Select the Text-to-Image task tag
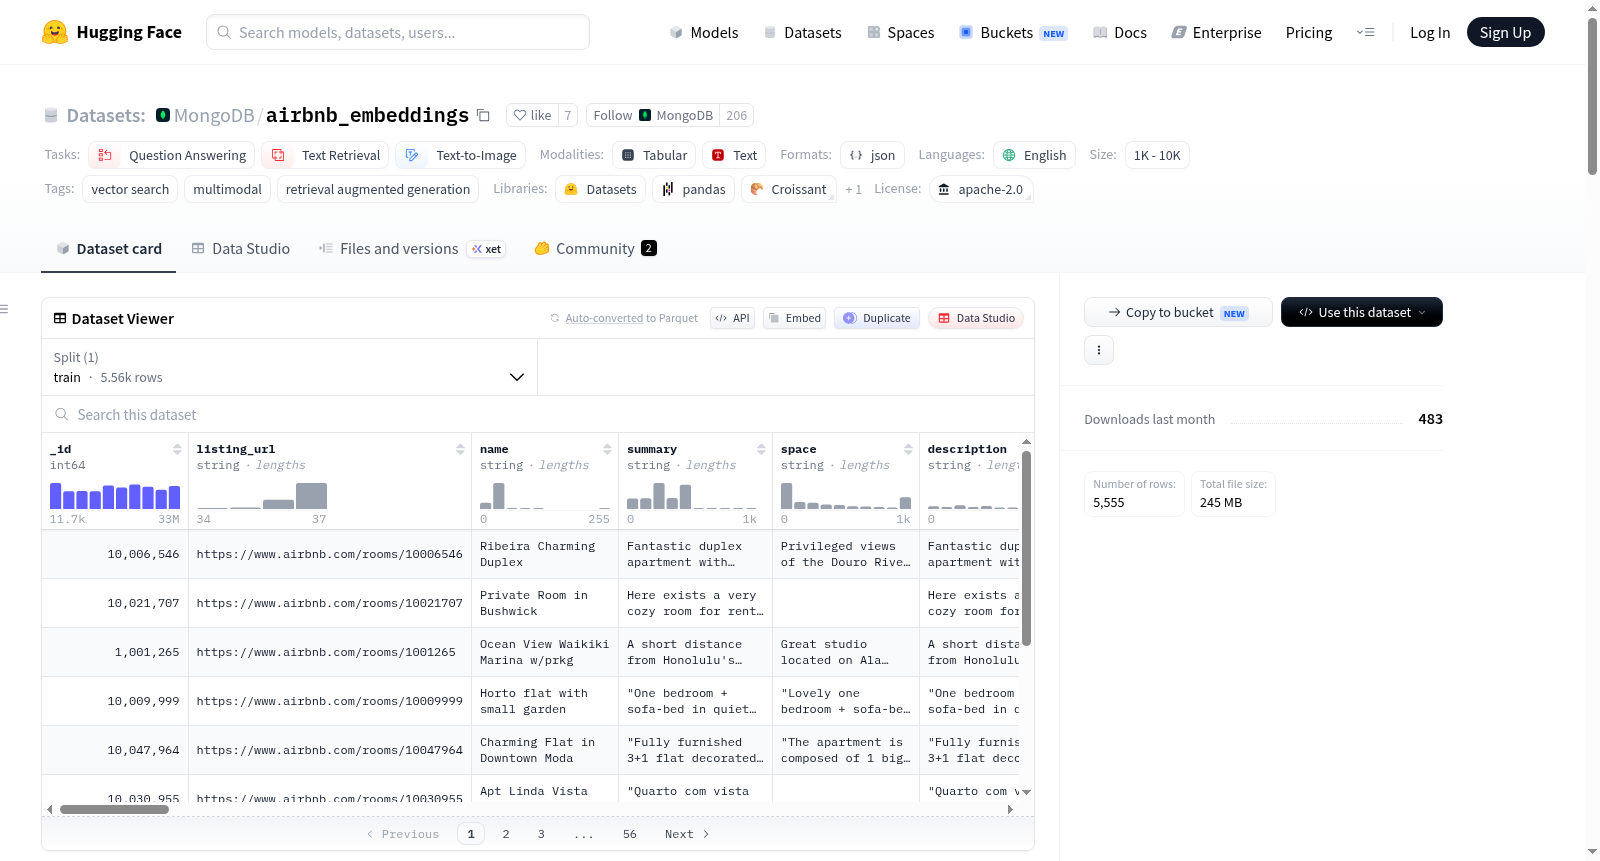 [x=461, y=155]
